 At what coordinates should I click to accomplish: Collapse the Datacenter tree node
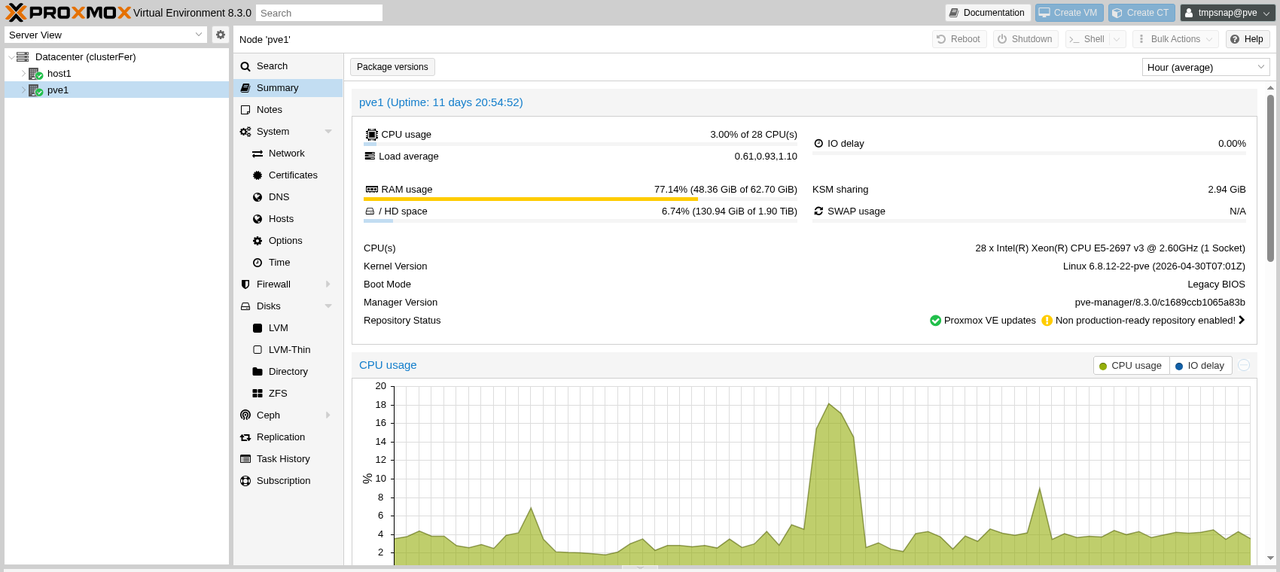(11, 57)
